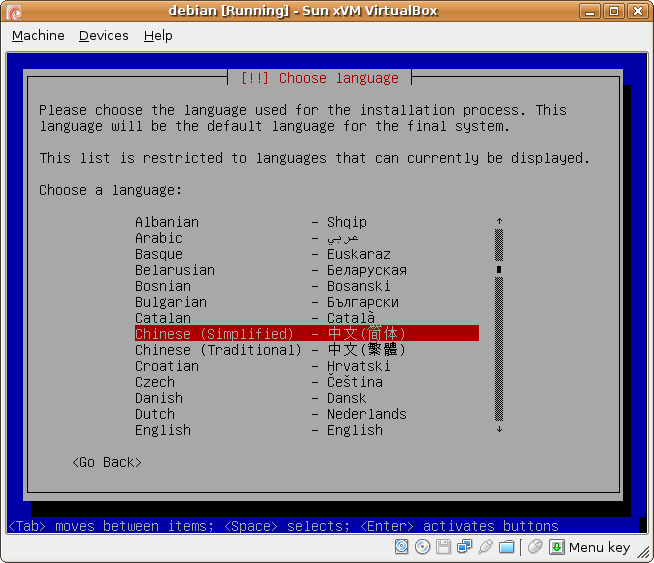The width and height of the screenshot is (654, 563).
Task: Open the Devices menu
Action: coord(104,36)
